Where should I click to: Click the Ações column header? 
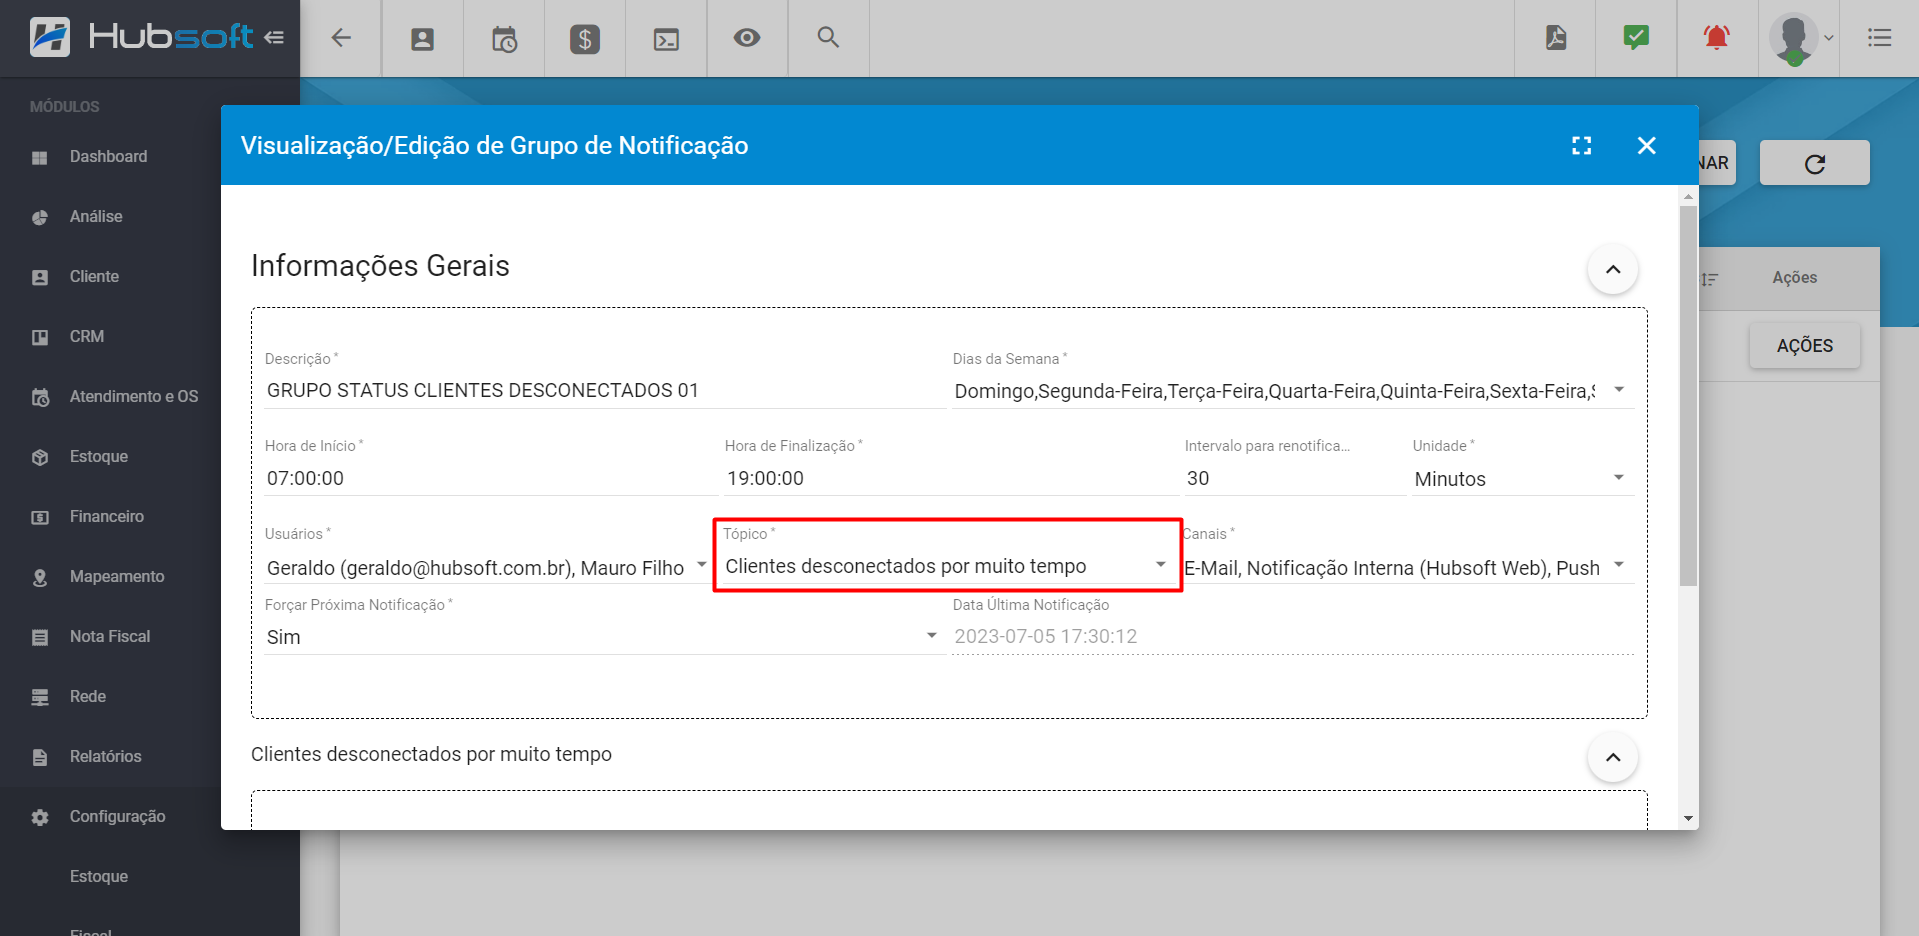pos(1794,278)
